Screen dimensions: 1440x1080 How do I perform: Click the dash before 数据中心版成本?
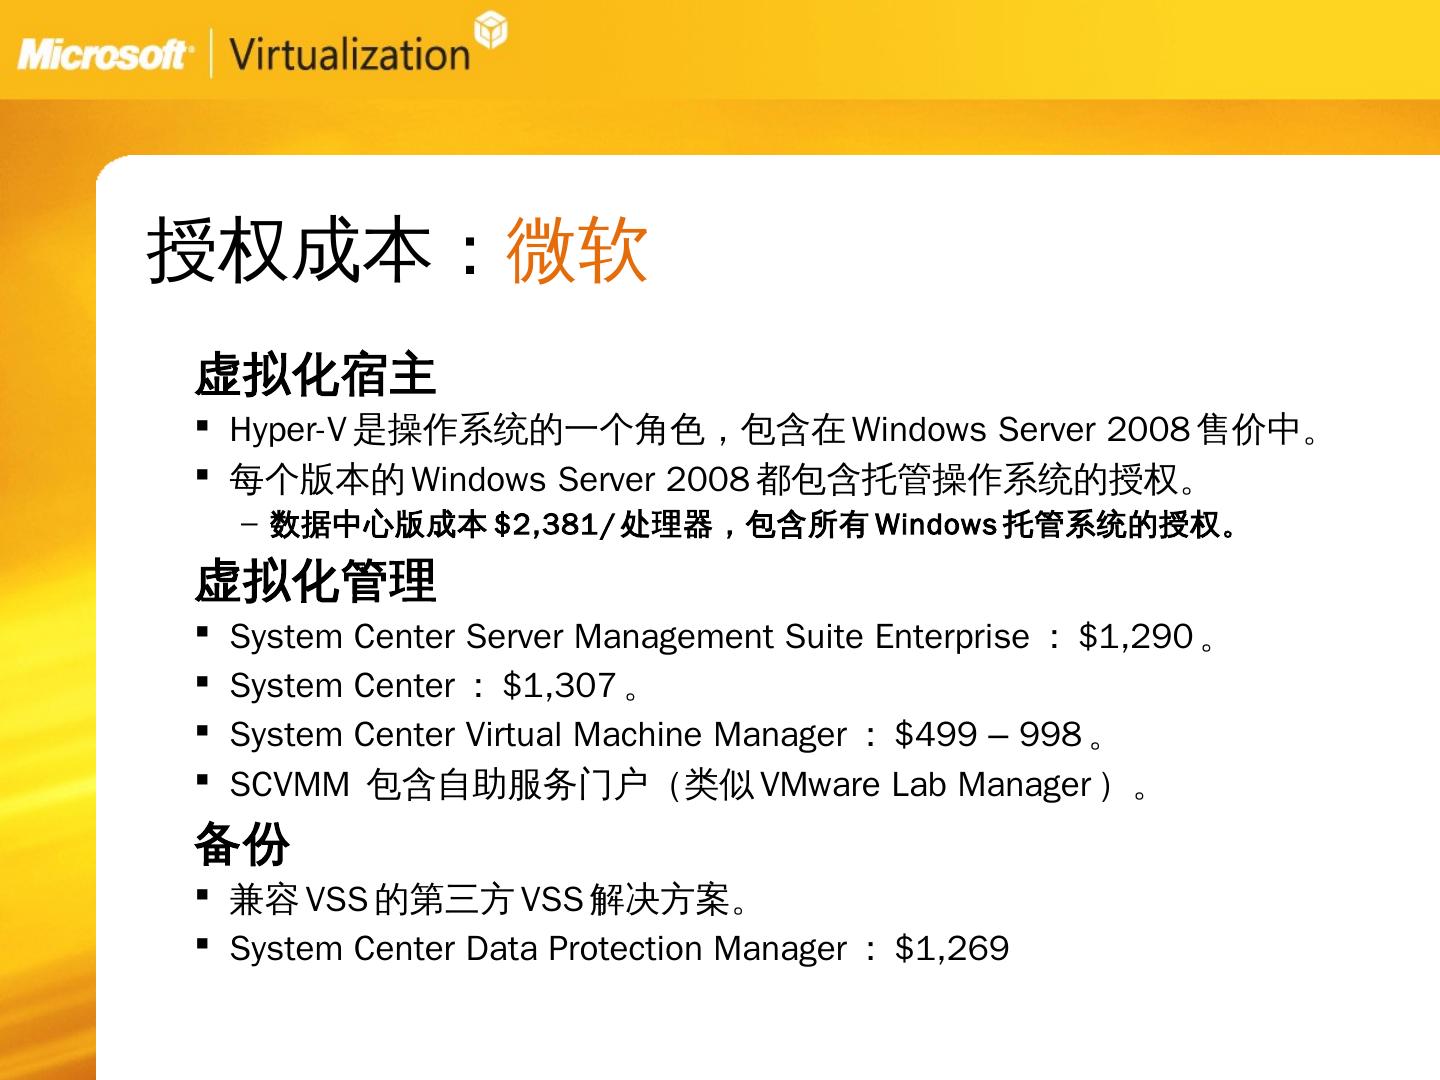(x=249, y=524)
